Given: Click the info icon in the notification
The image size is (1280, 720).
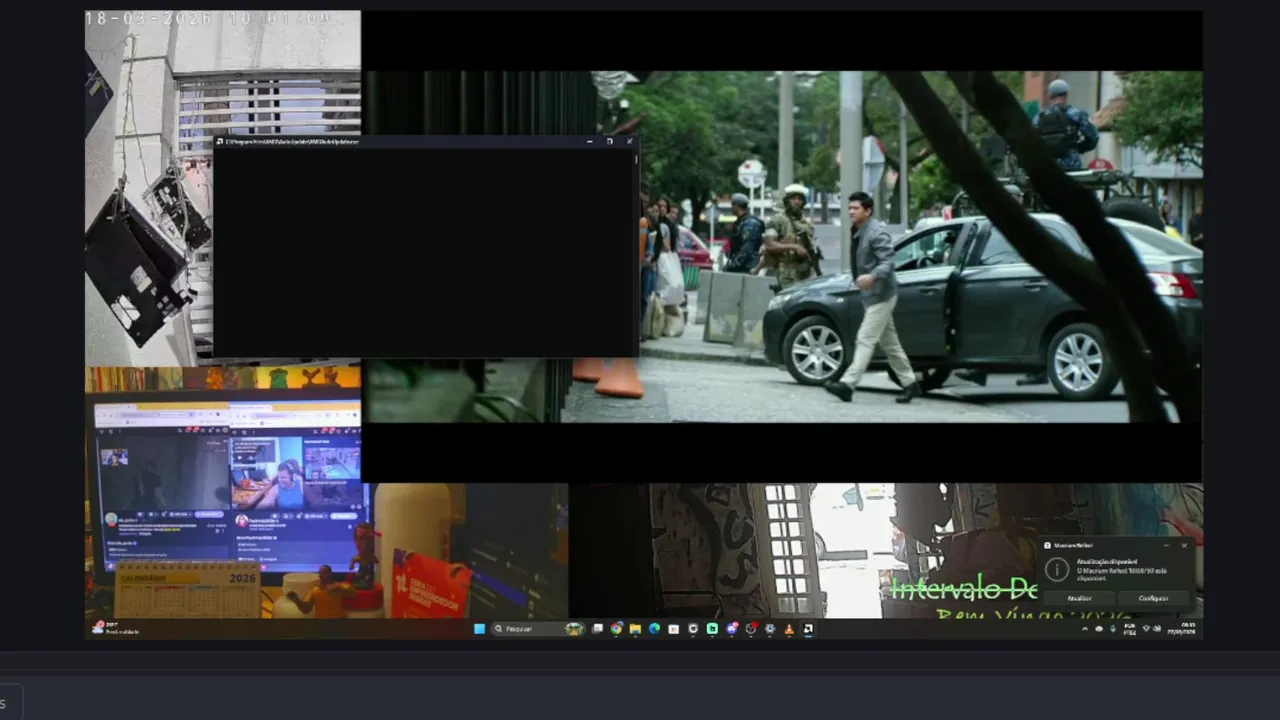Looking at the screenshot, I should (x=1057, y=569).
